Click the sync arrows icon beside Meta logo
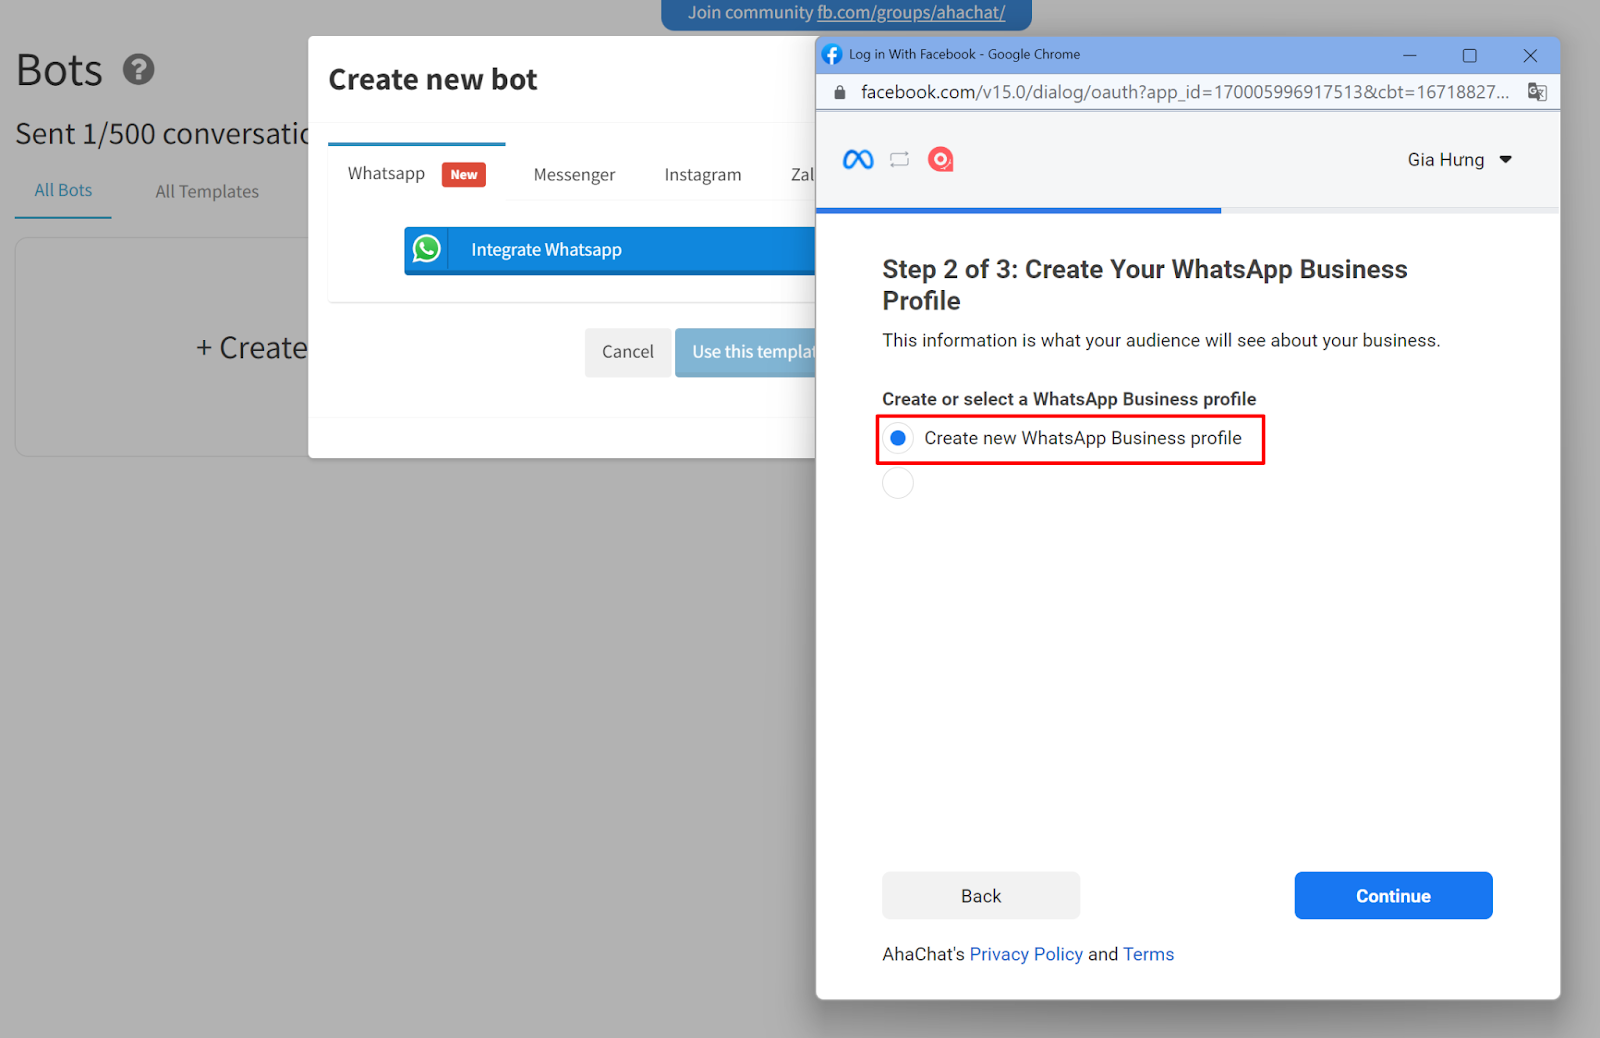1600x1038 pixels. (900, 159)
